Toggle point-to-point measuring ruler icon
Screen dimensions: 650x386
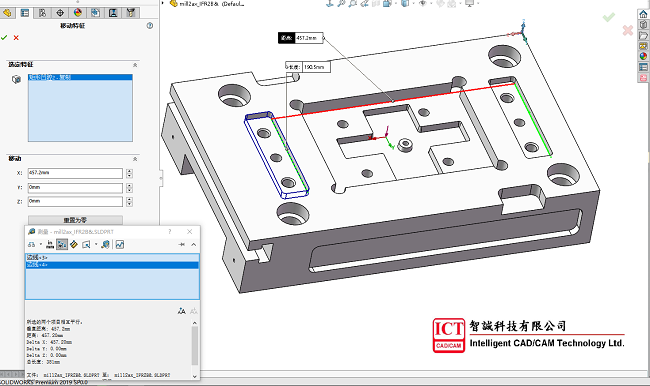[x=74, y=245]
